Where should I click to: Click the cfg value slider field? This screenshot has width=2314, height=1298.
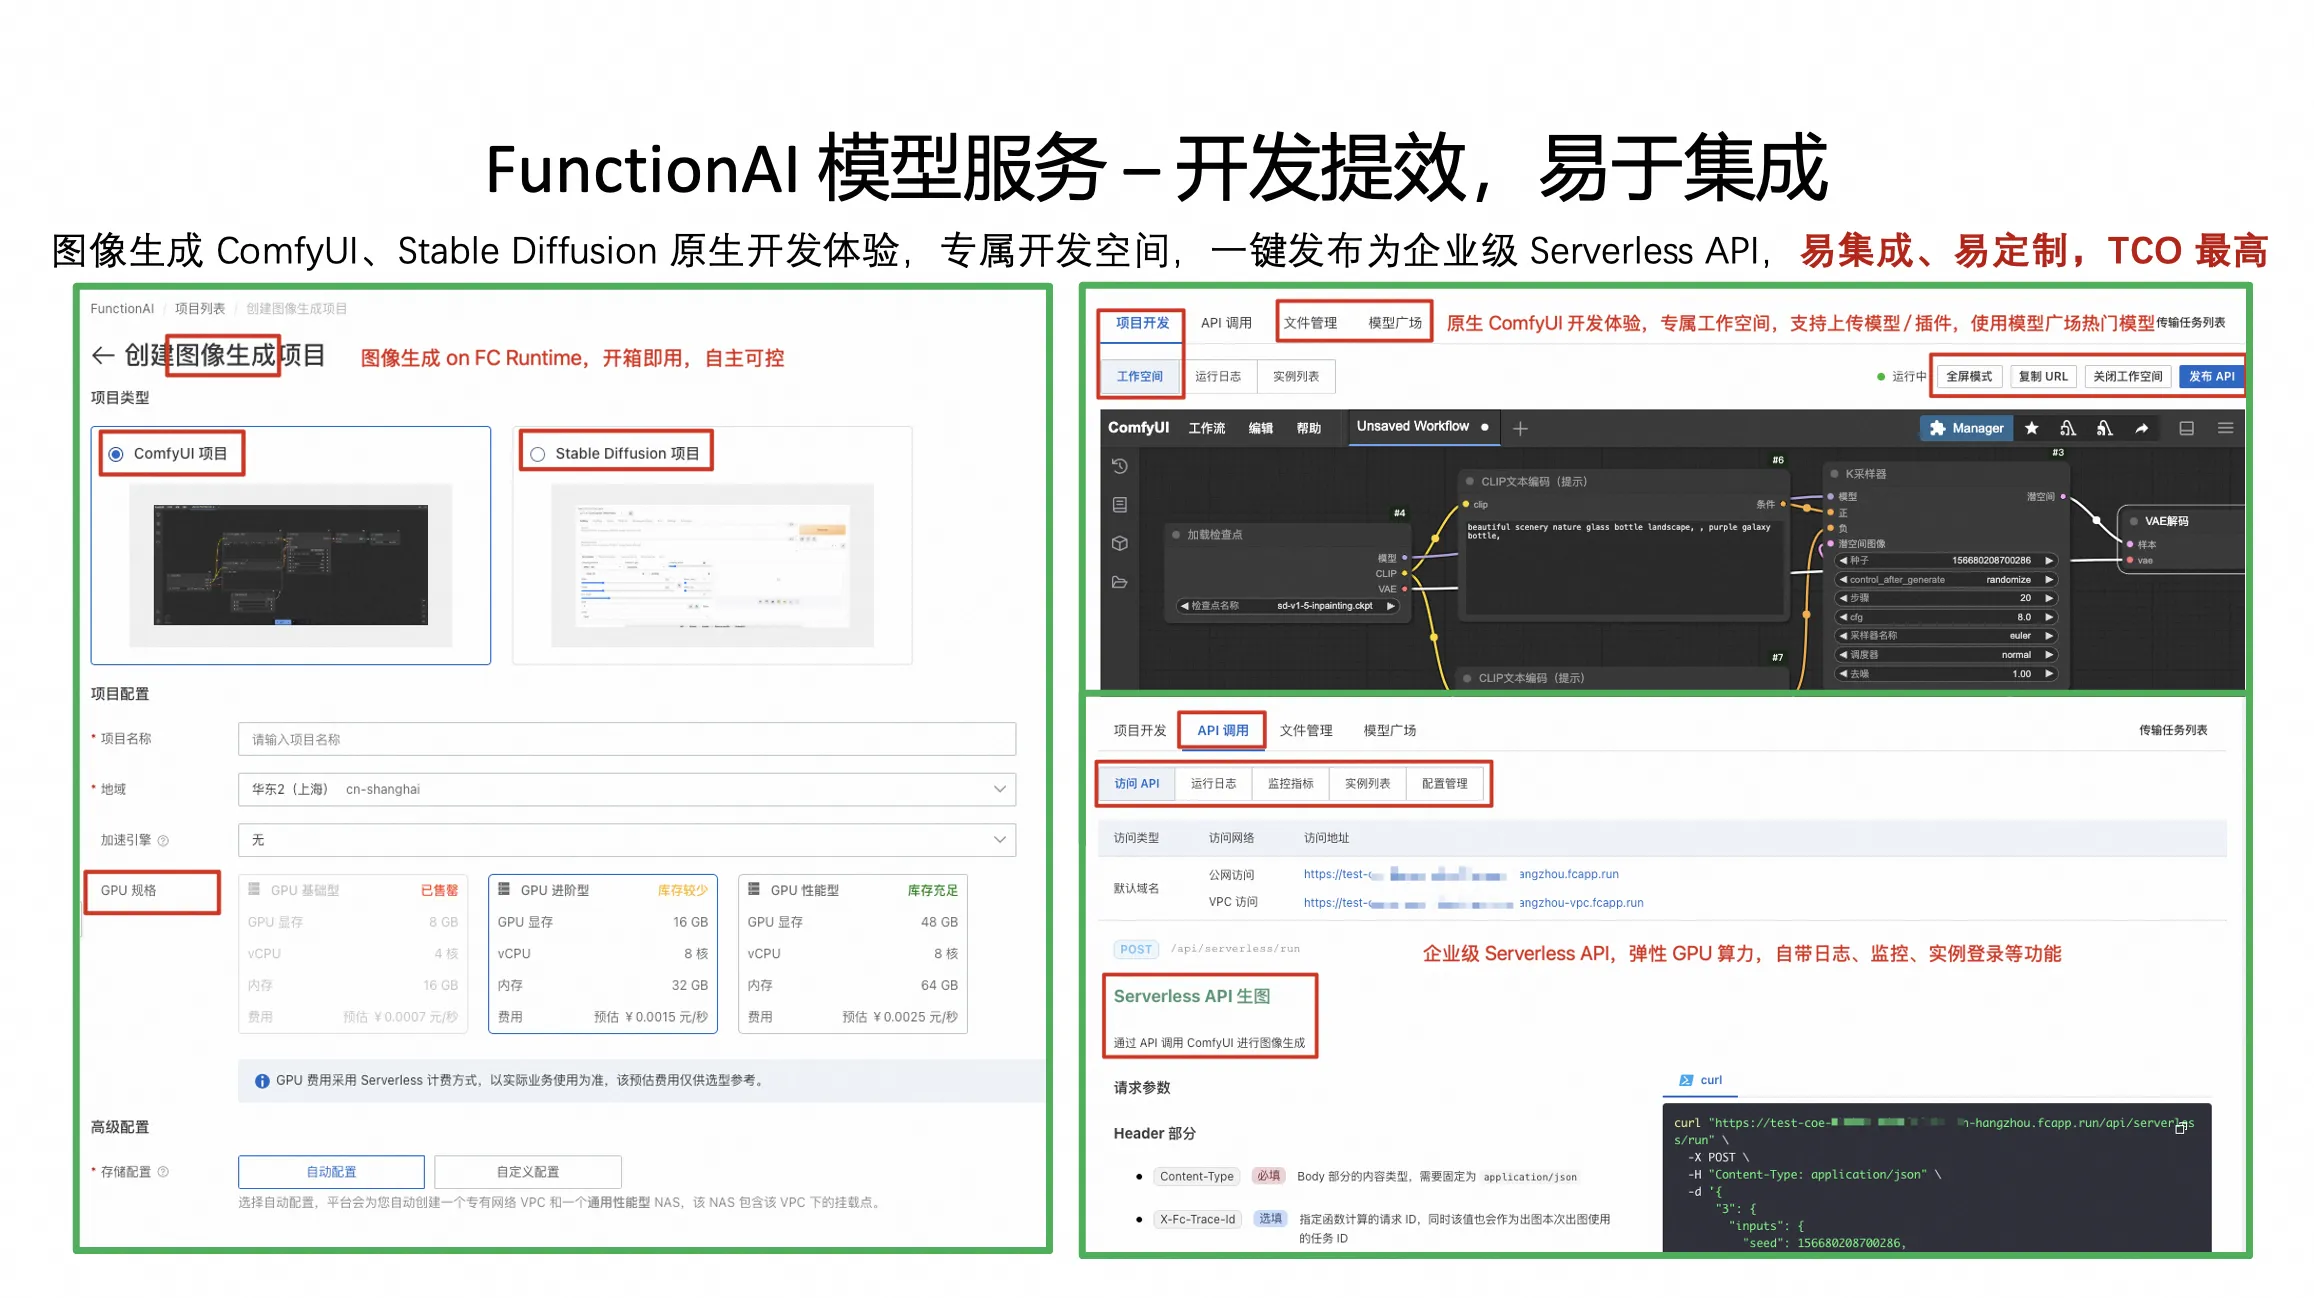point(1945,617)
